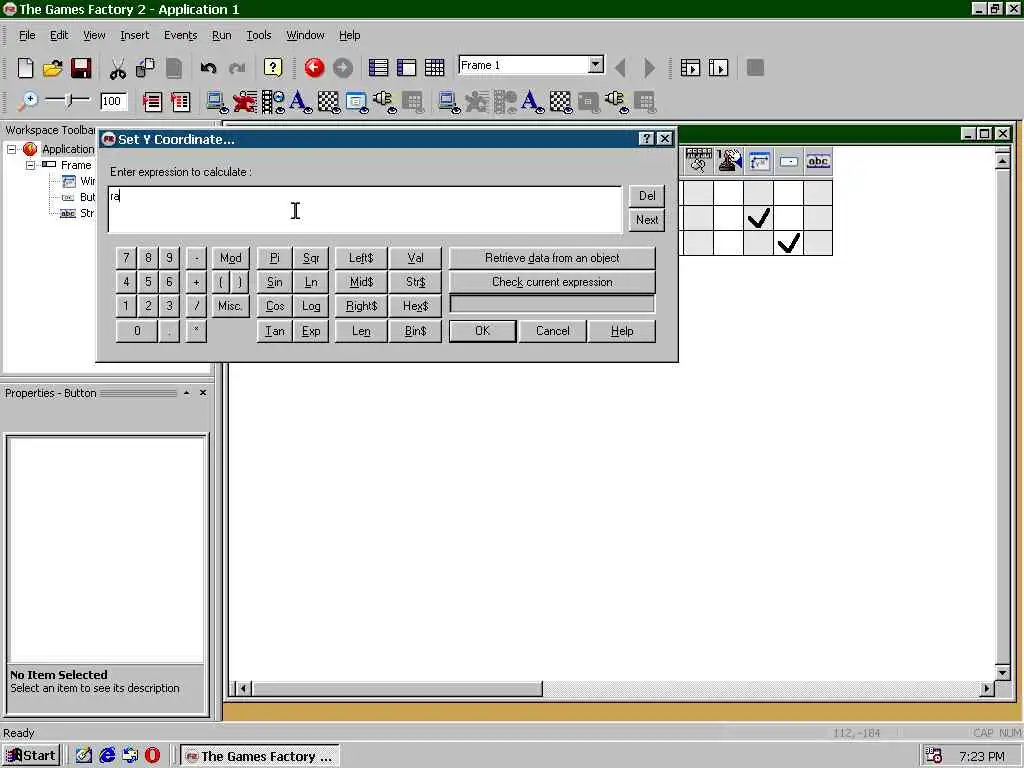This screenshot has width=1024, height=768.
Task: Open the Tools menu
Action: (259, 35)
